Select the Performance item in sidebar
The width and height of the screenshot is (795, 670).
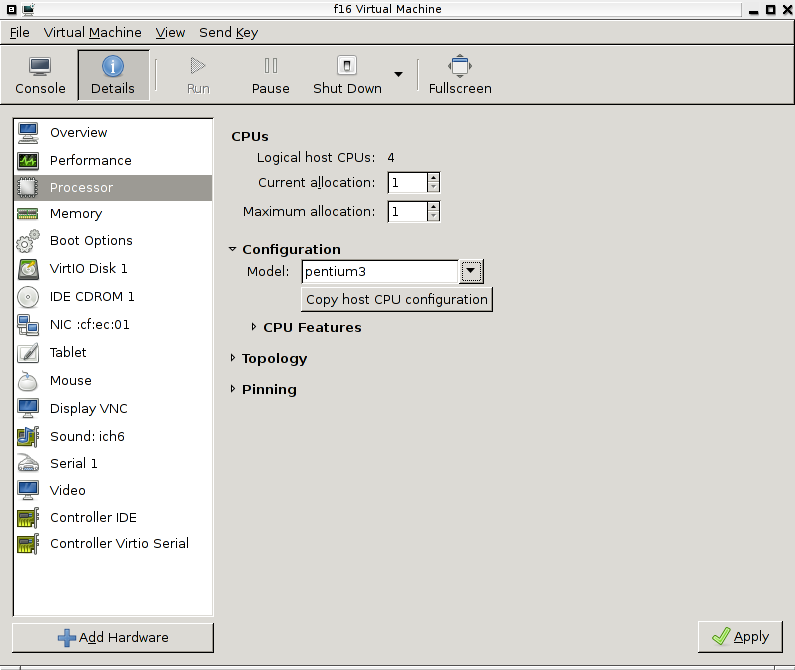coord(90,160)
